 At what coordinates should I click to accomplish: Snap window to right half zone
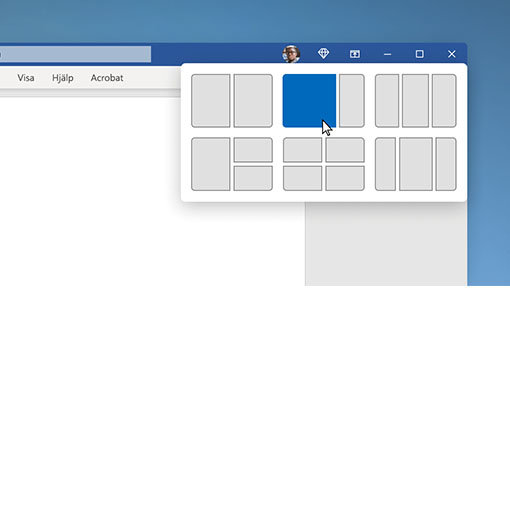click(253, 101)
